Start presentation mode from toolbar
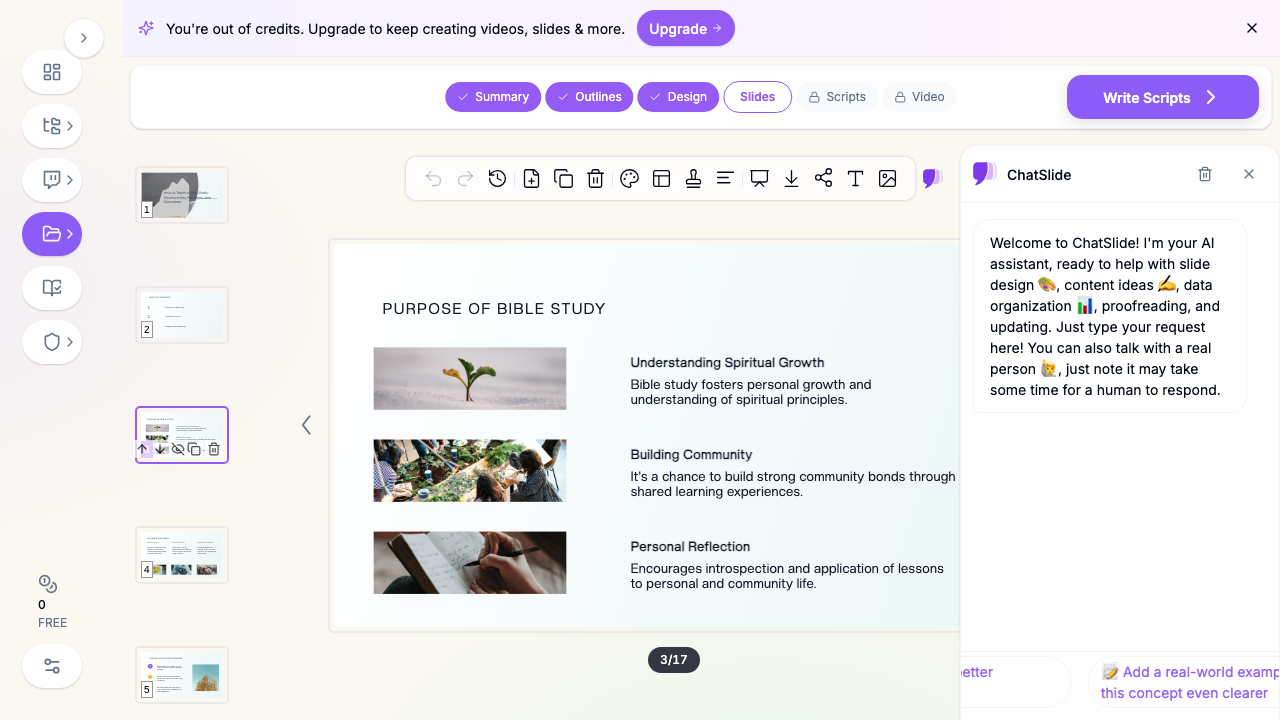This screenshot has height=720, width=1280. pyautogui.click(x=759, y=179)
